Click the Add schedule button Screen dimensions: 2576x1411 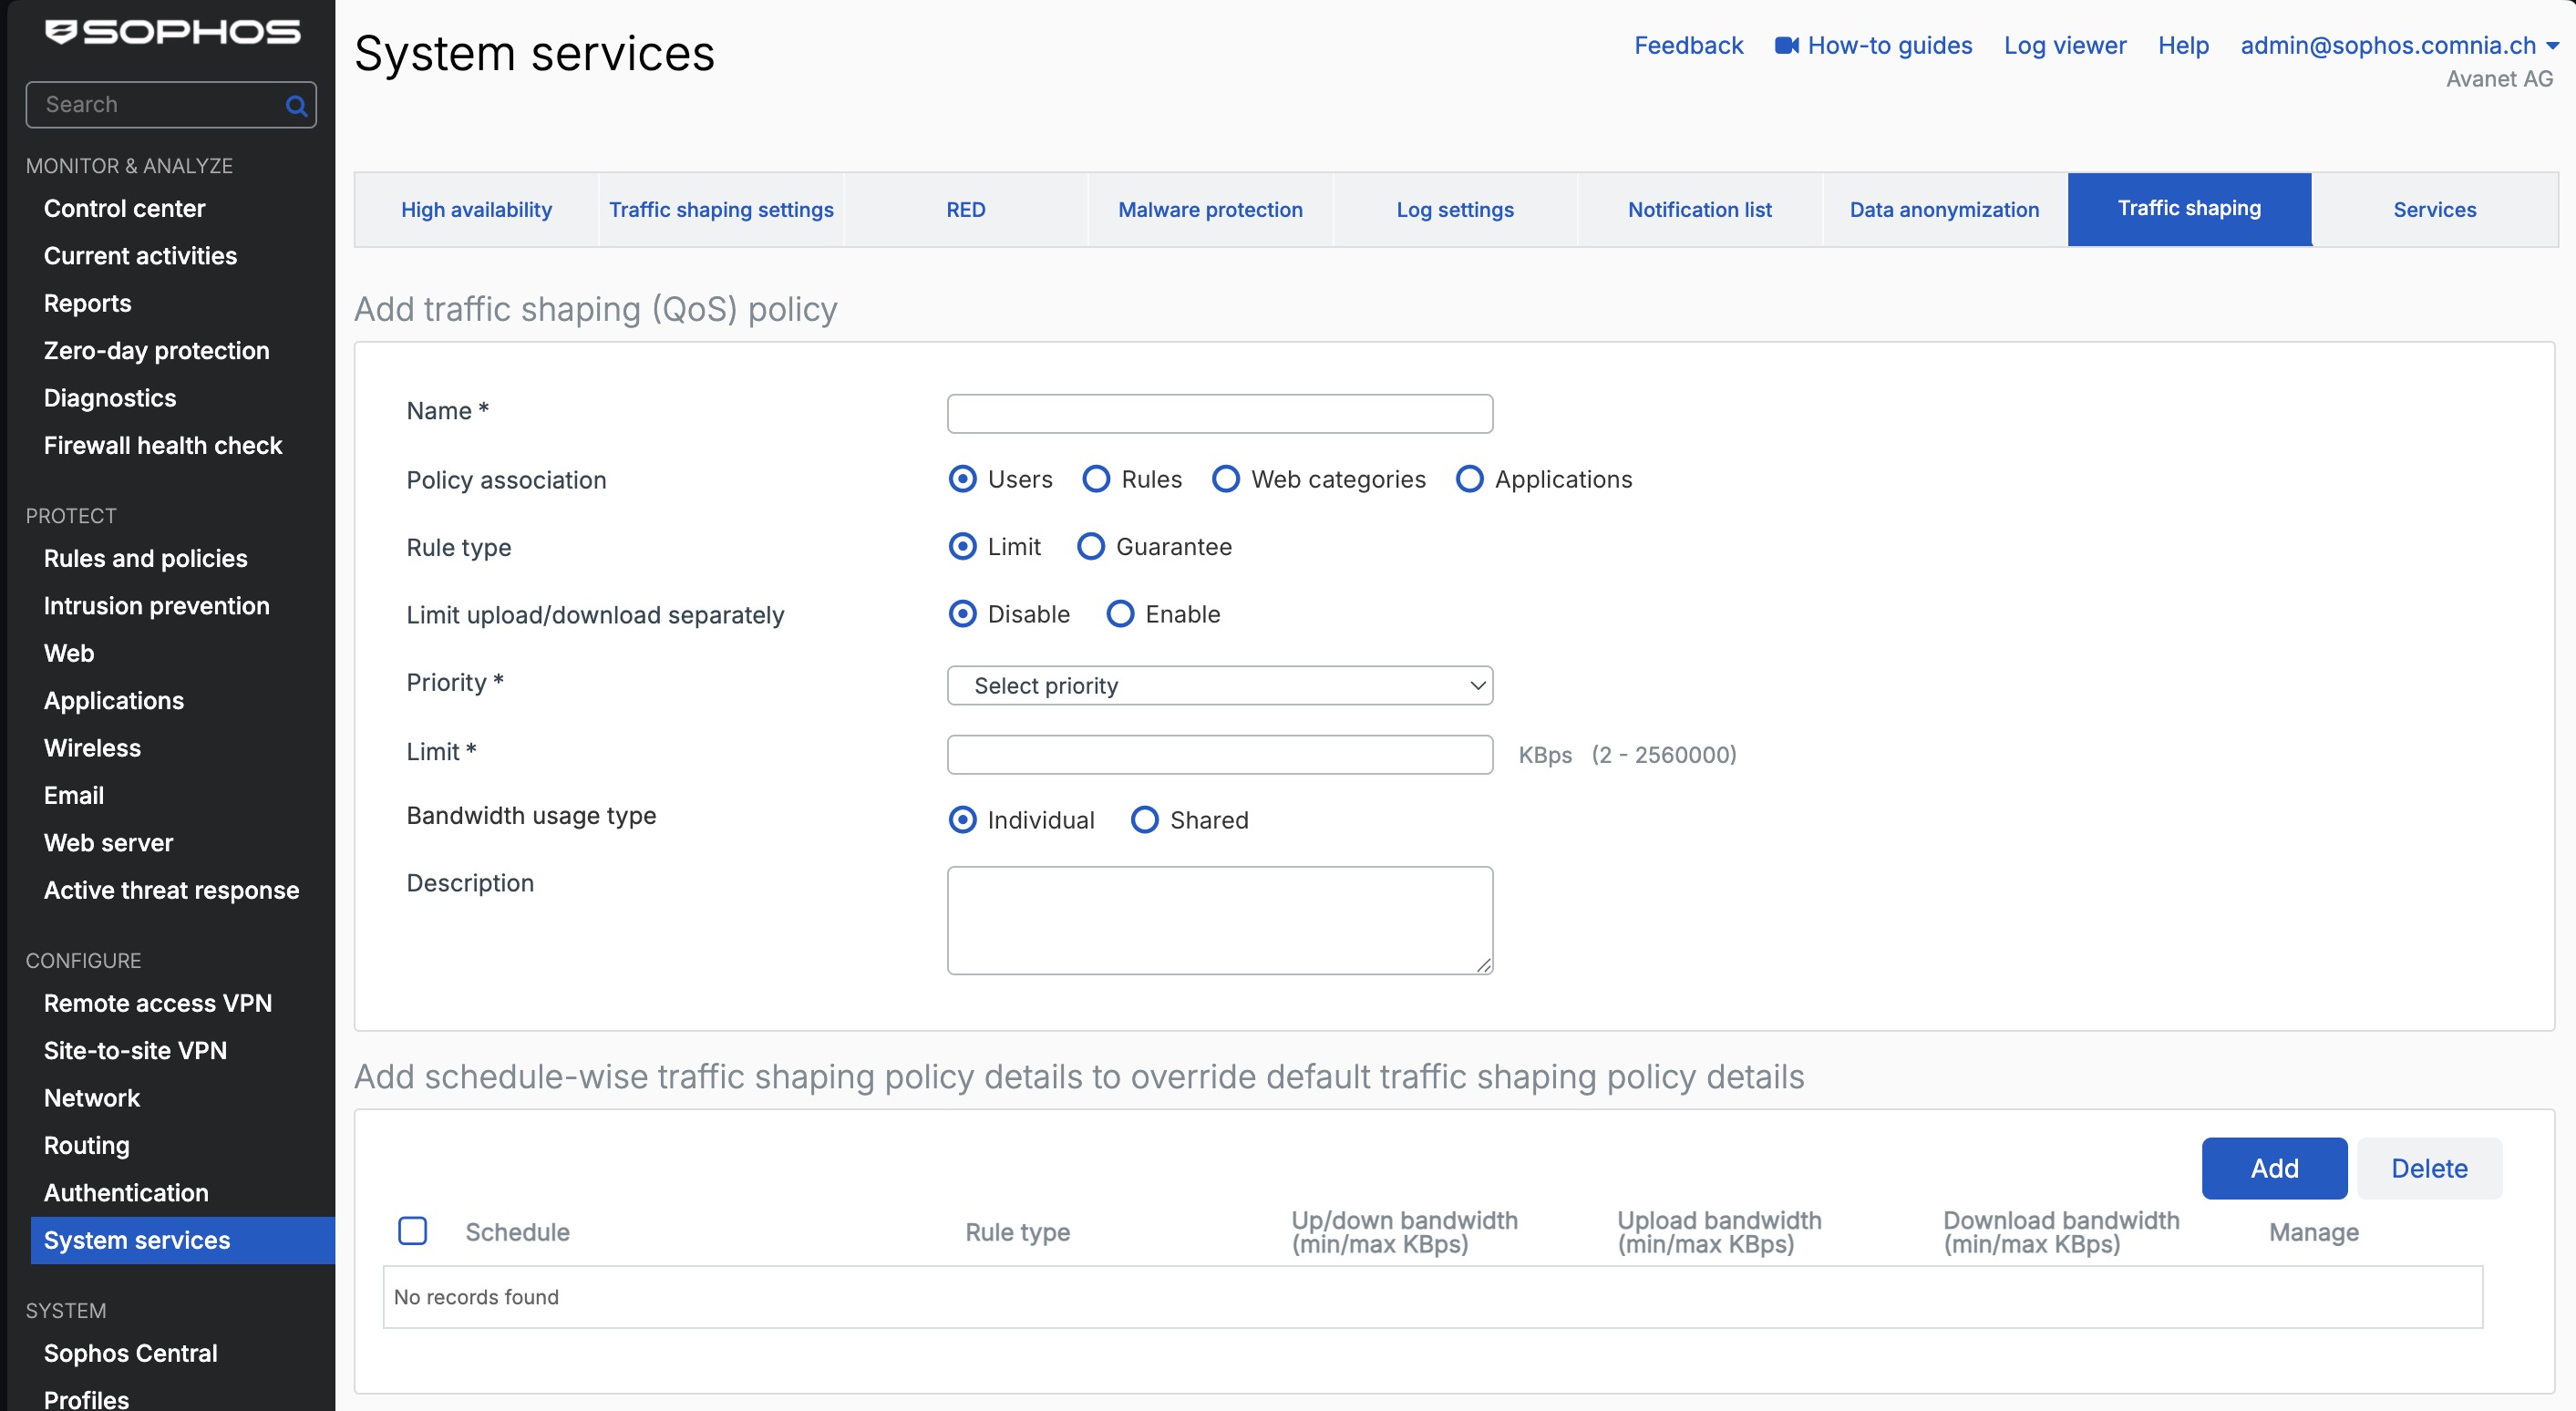(2274, 1168)
